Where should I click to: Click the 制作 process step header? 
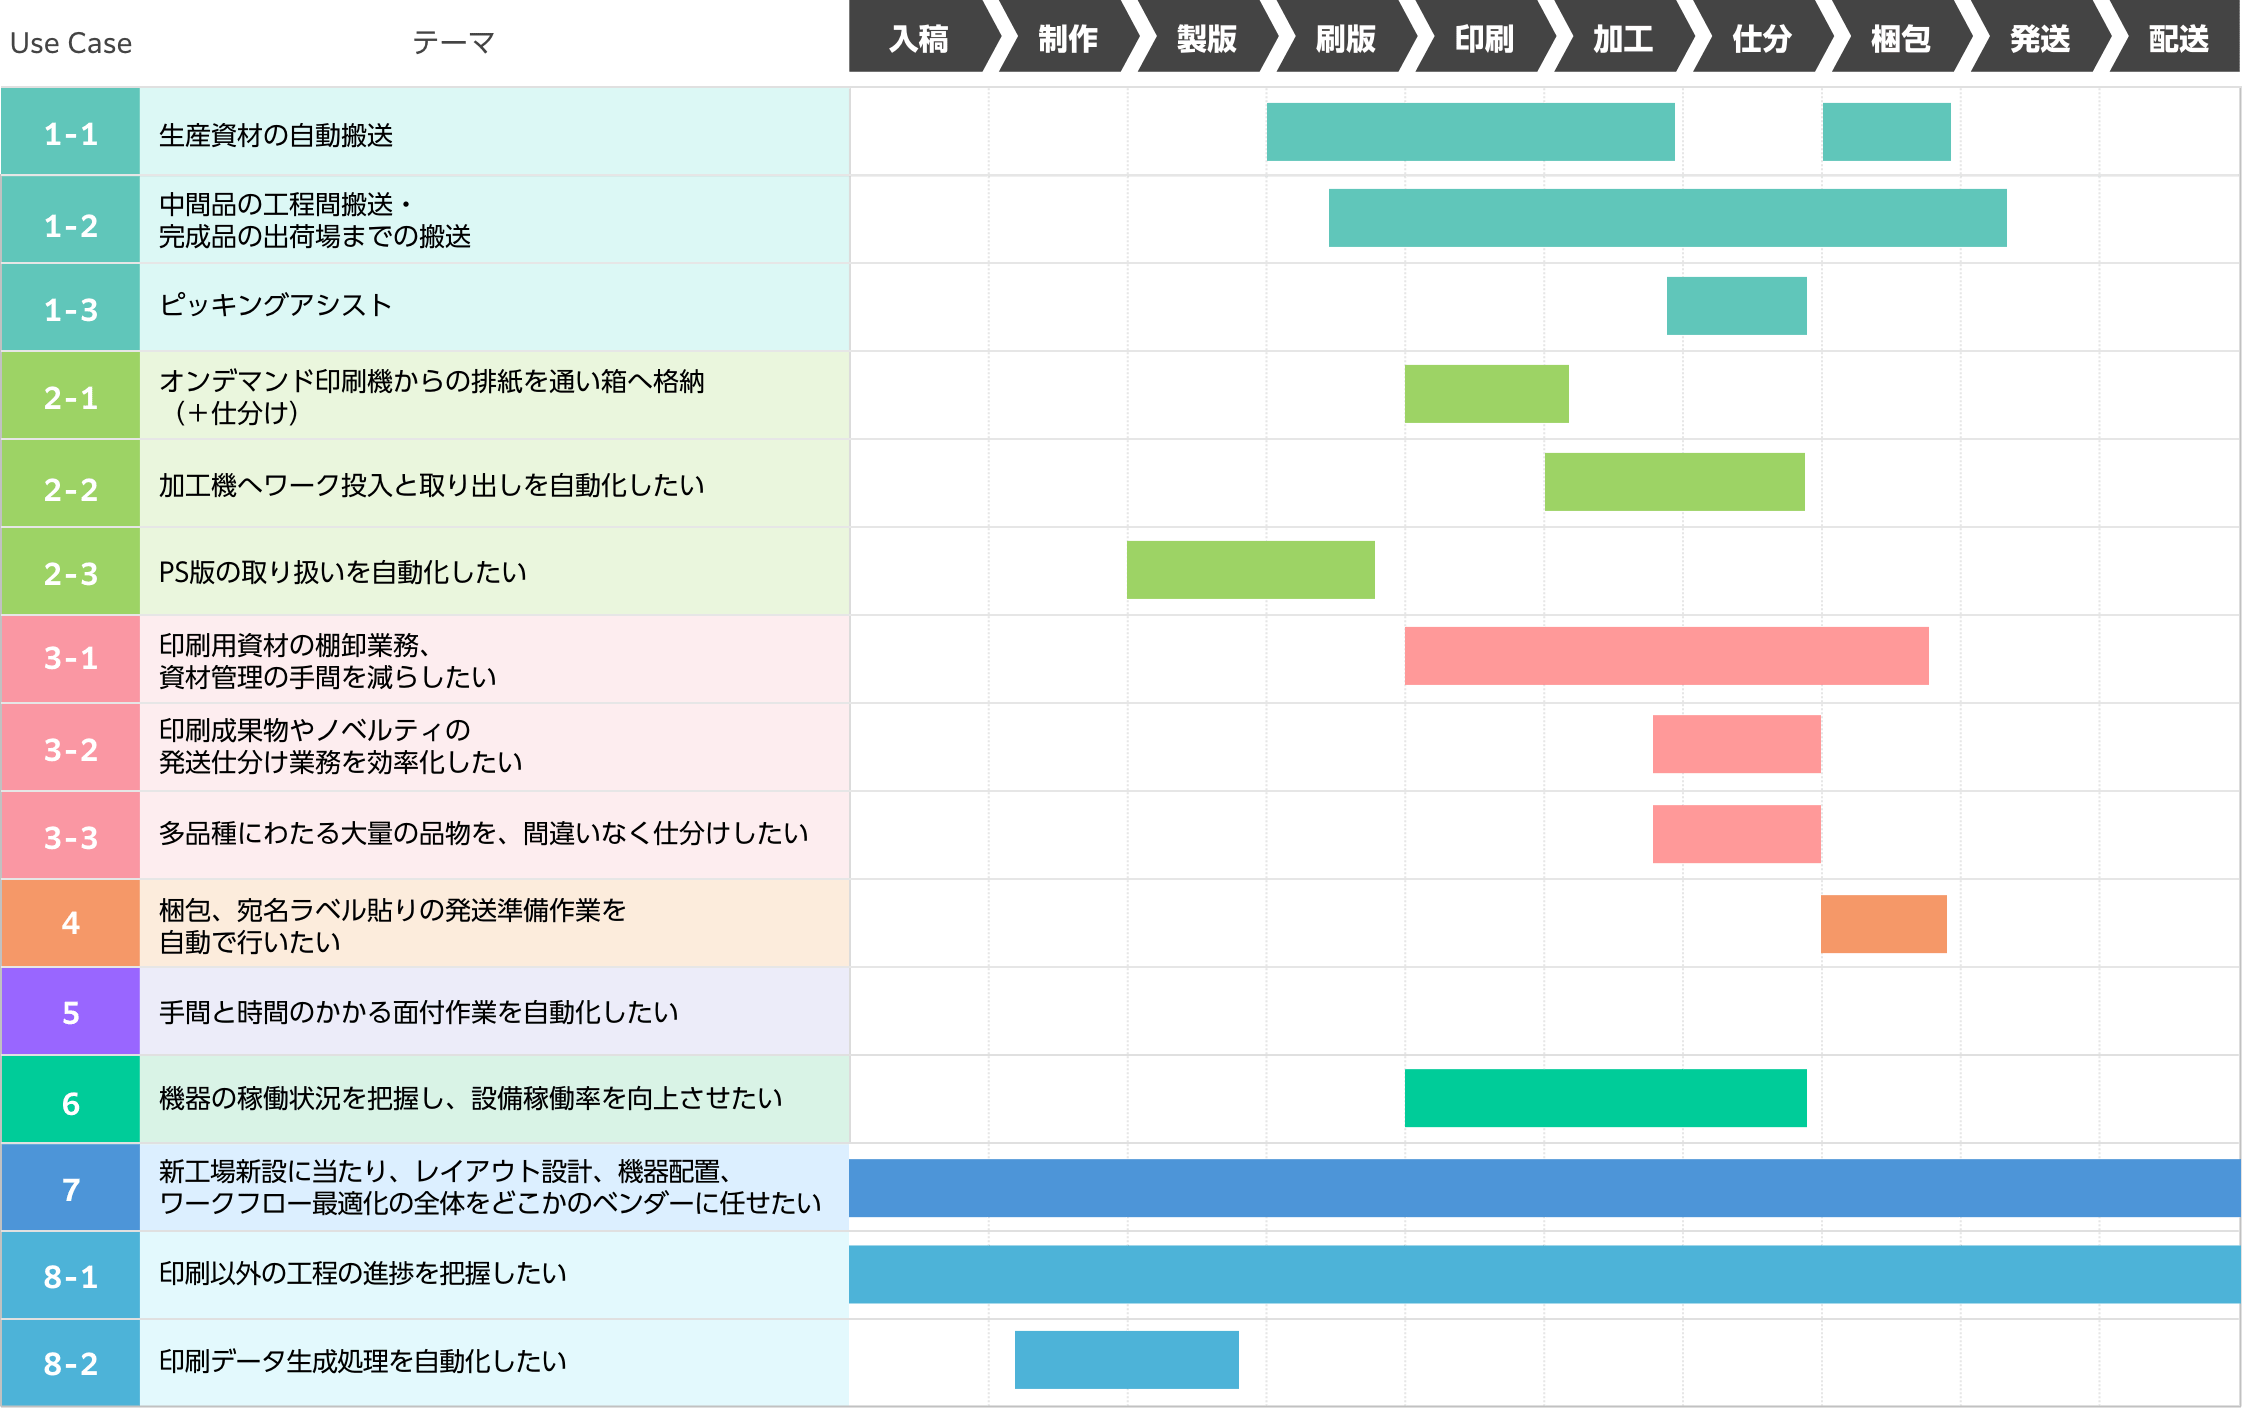point(1067,37)
